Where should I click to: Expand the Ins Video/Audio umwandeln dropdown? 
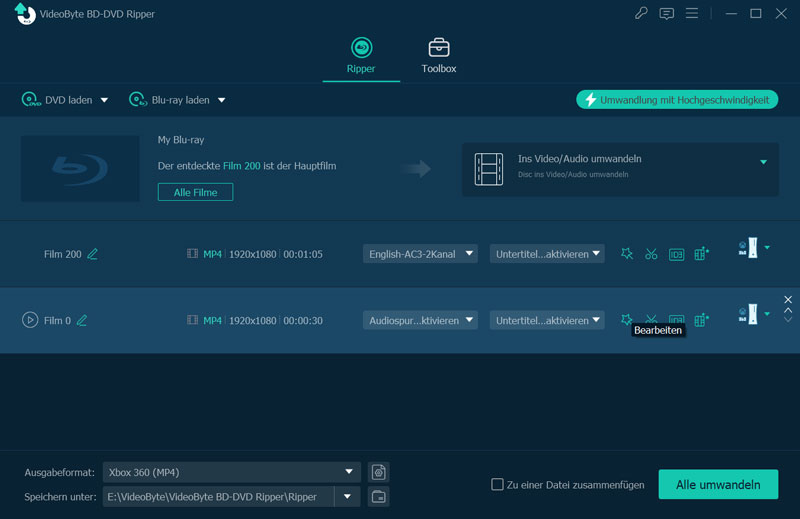tap(763, 162)
